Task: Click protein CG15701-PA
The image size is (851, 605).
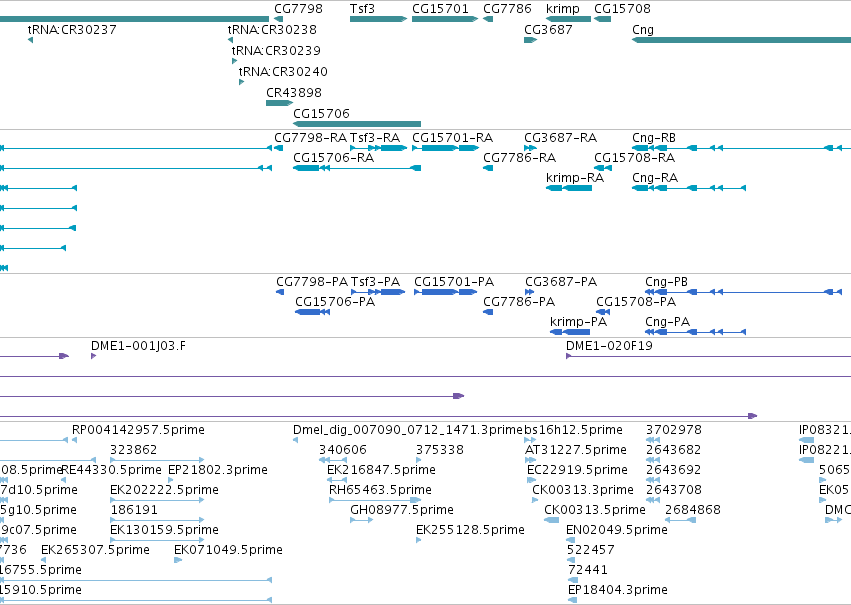Action: 454,282
